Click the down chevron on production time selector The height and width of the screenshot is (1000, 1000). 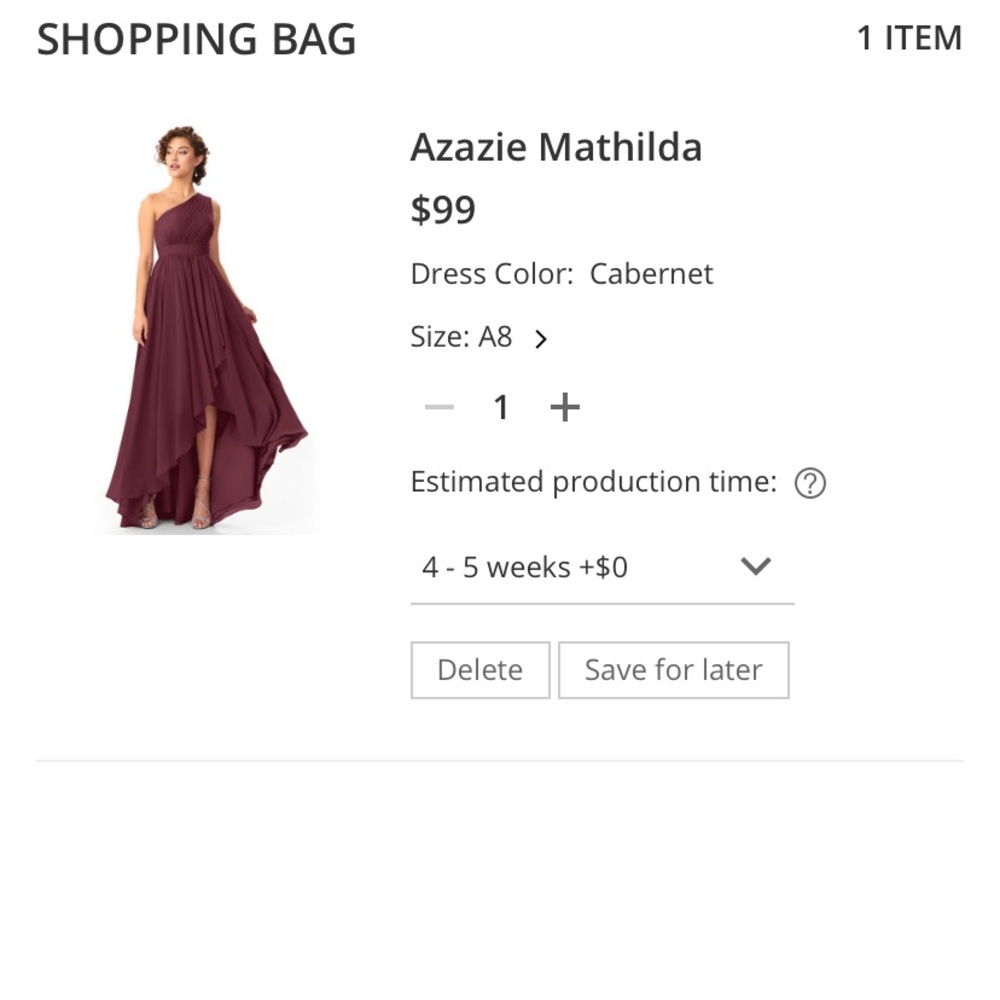click(x=758, y=566)
